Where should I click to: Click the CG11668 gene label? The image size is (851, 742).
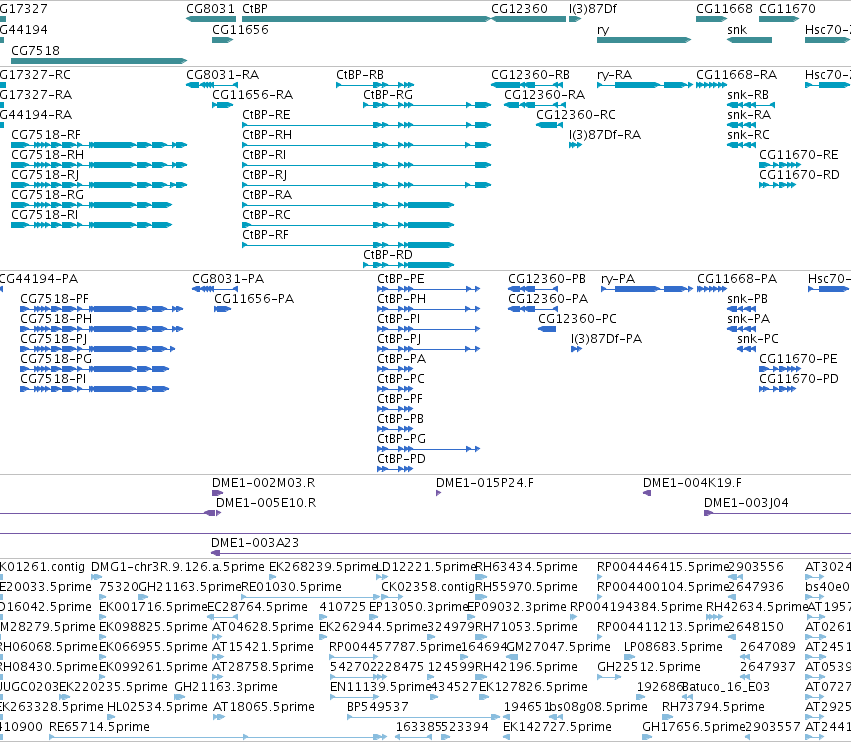[724, 9]
